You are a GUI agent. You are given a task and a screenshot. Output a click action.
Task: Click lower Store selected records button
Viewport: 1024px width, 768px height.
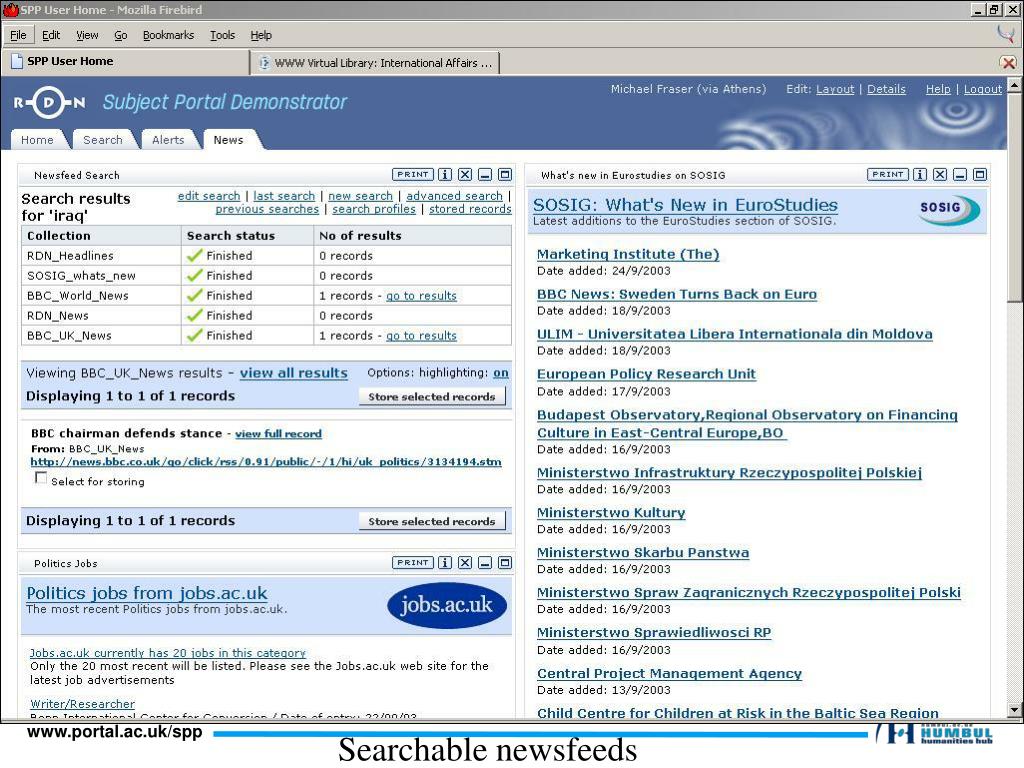tap(432, 521)
